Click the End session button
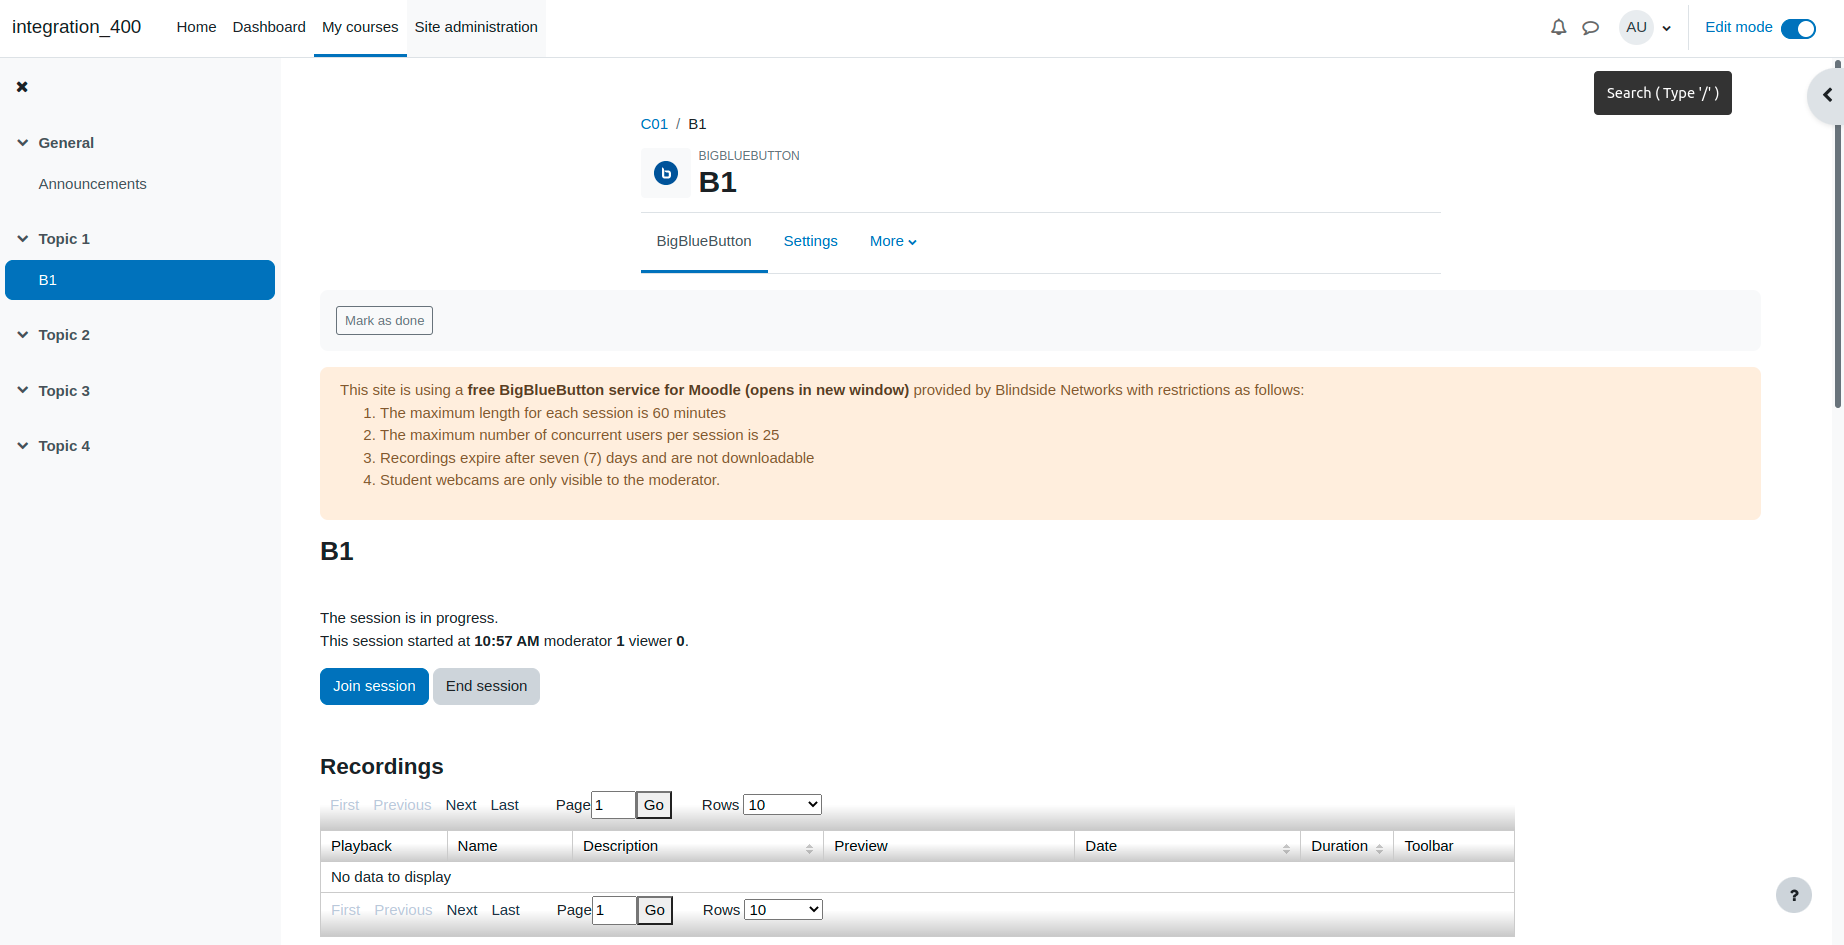Image resolution: width=1844 pixels, height=945 pixels. (x=486, y=686)
